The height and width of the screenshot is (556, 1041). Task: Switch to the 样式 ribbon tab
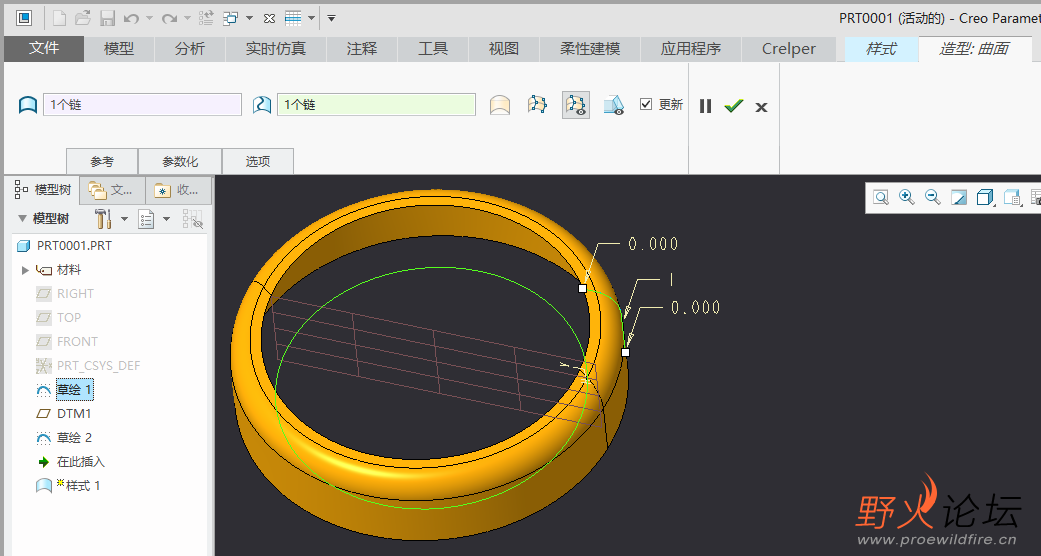(x=881, y=48)
